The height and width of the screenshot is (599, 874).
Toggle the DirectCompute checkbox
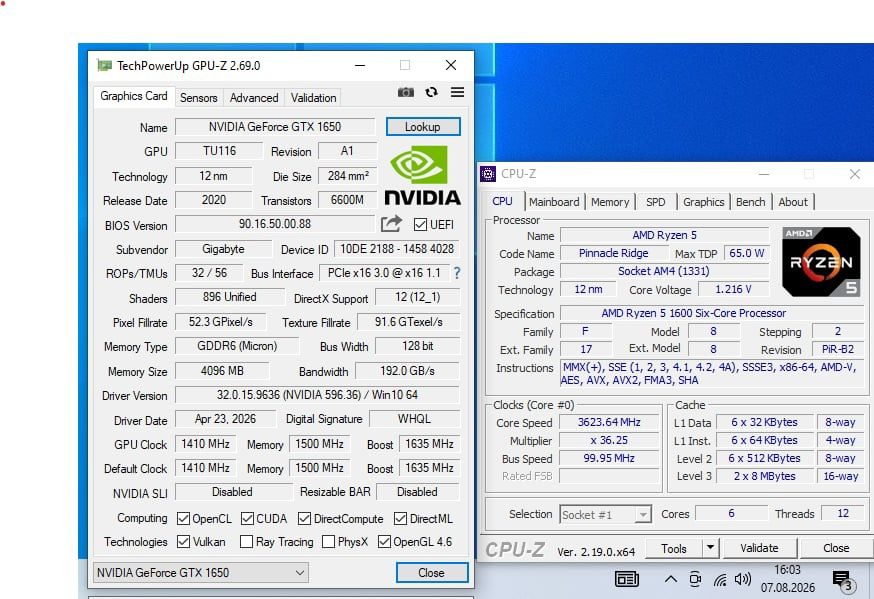coord(304,519)
